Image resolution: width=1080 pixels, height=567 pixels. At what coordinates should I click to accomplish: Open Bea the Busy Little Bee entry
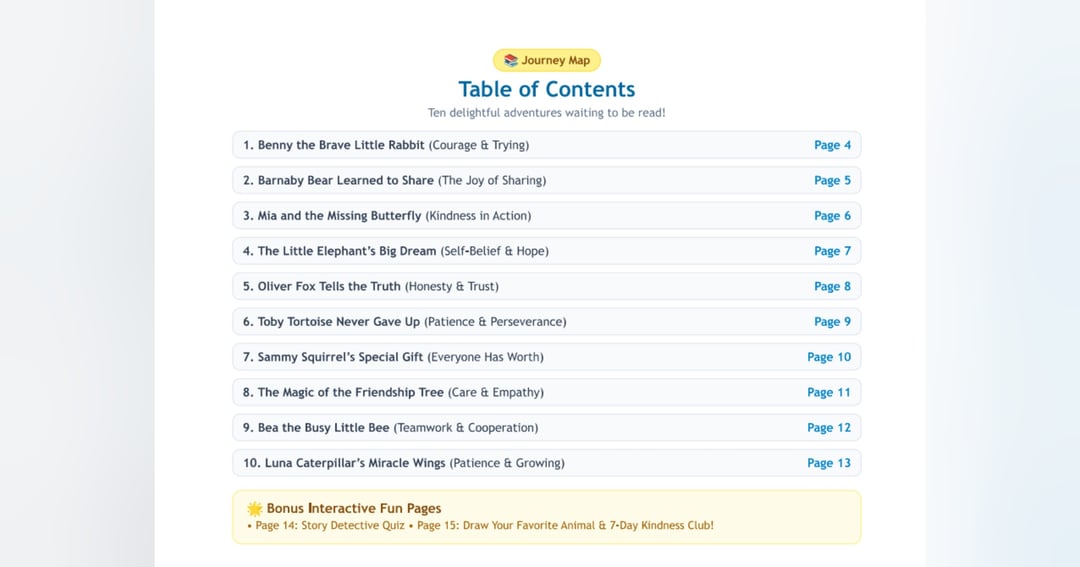(x=547, y=428)
